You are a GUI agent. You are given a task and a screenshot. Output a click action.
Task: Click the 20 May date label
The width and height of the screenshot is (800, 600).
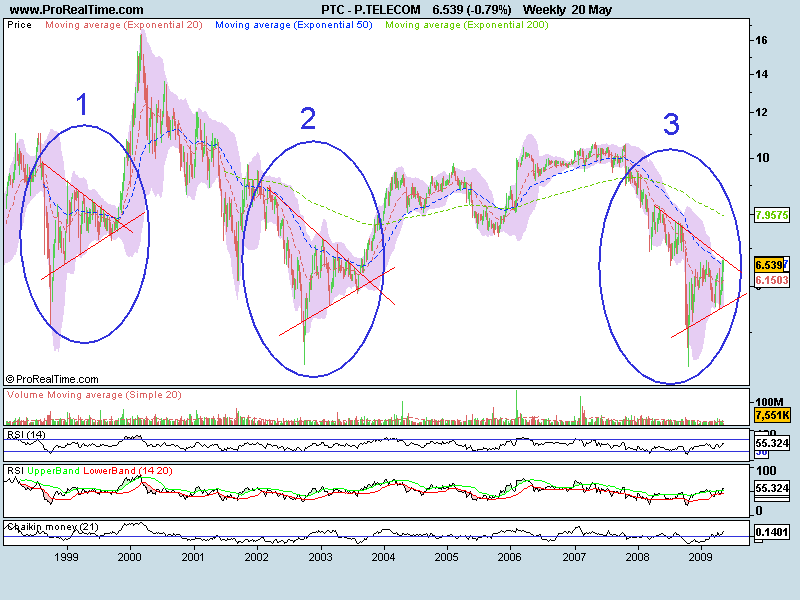tap(592, 10)
